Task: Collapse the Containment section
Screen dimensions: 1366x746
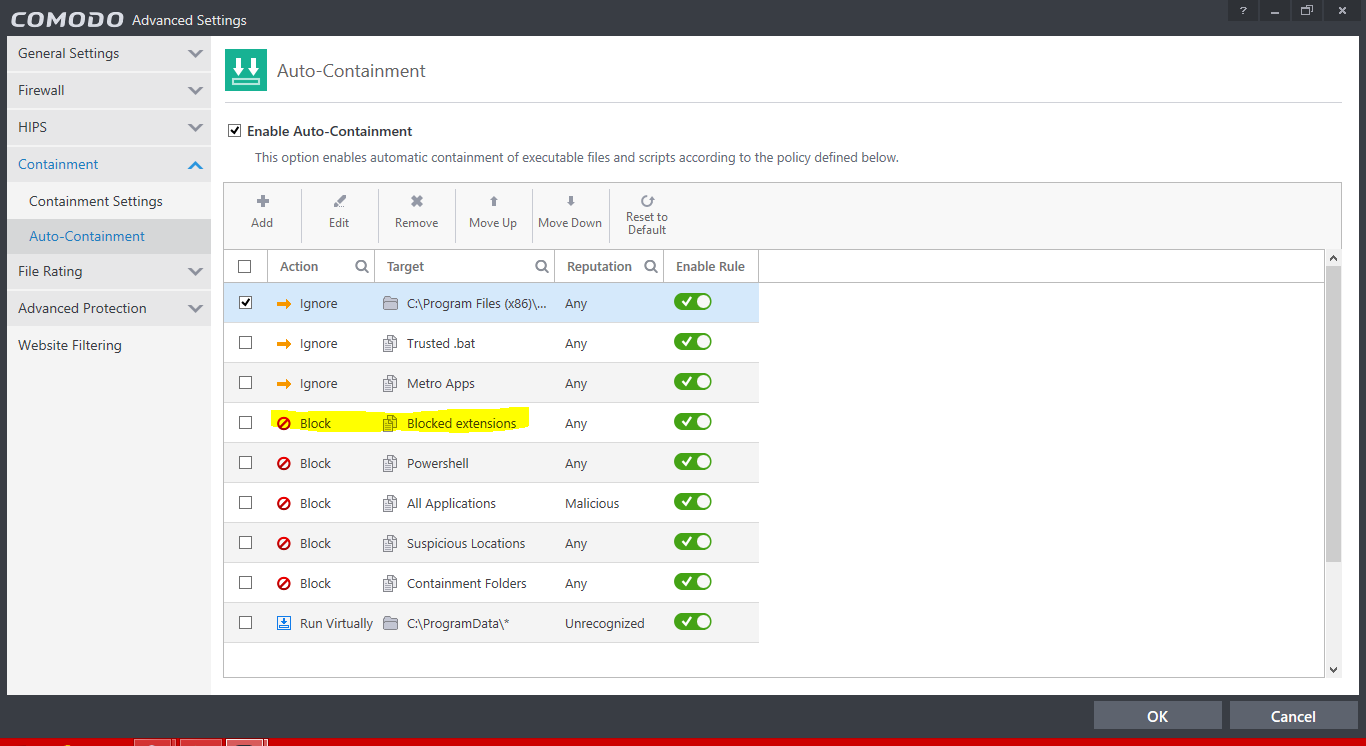Action: (x=195, y=165)
